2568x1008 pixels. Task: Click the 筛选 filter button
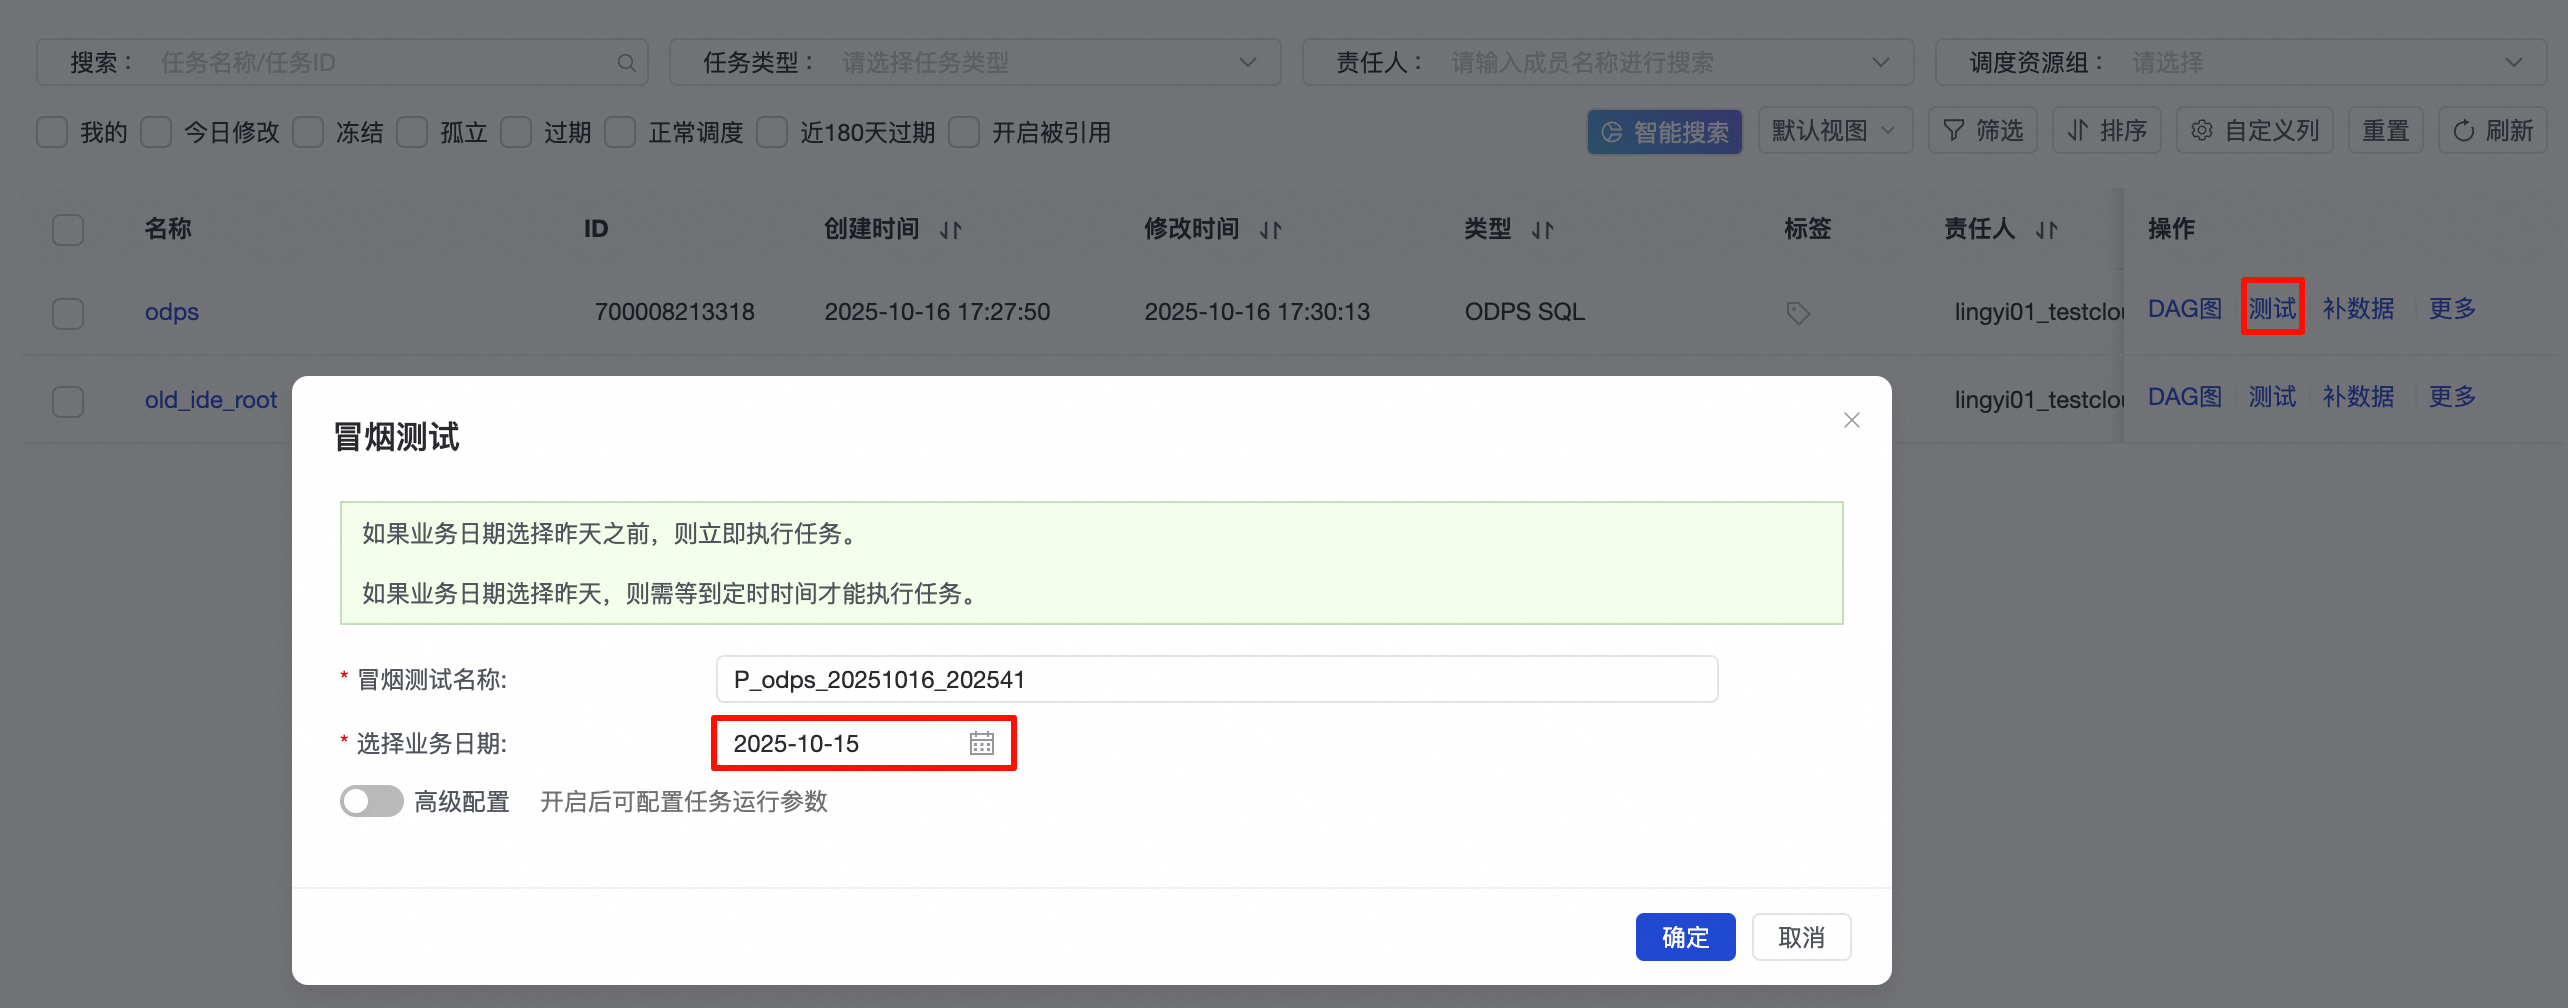pyautogui.click(x=1983, y=131)
